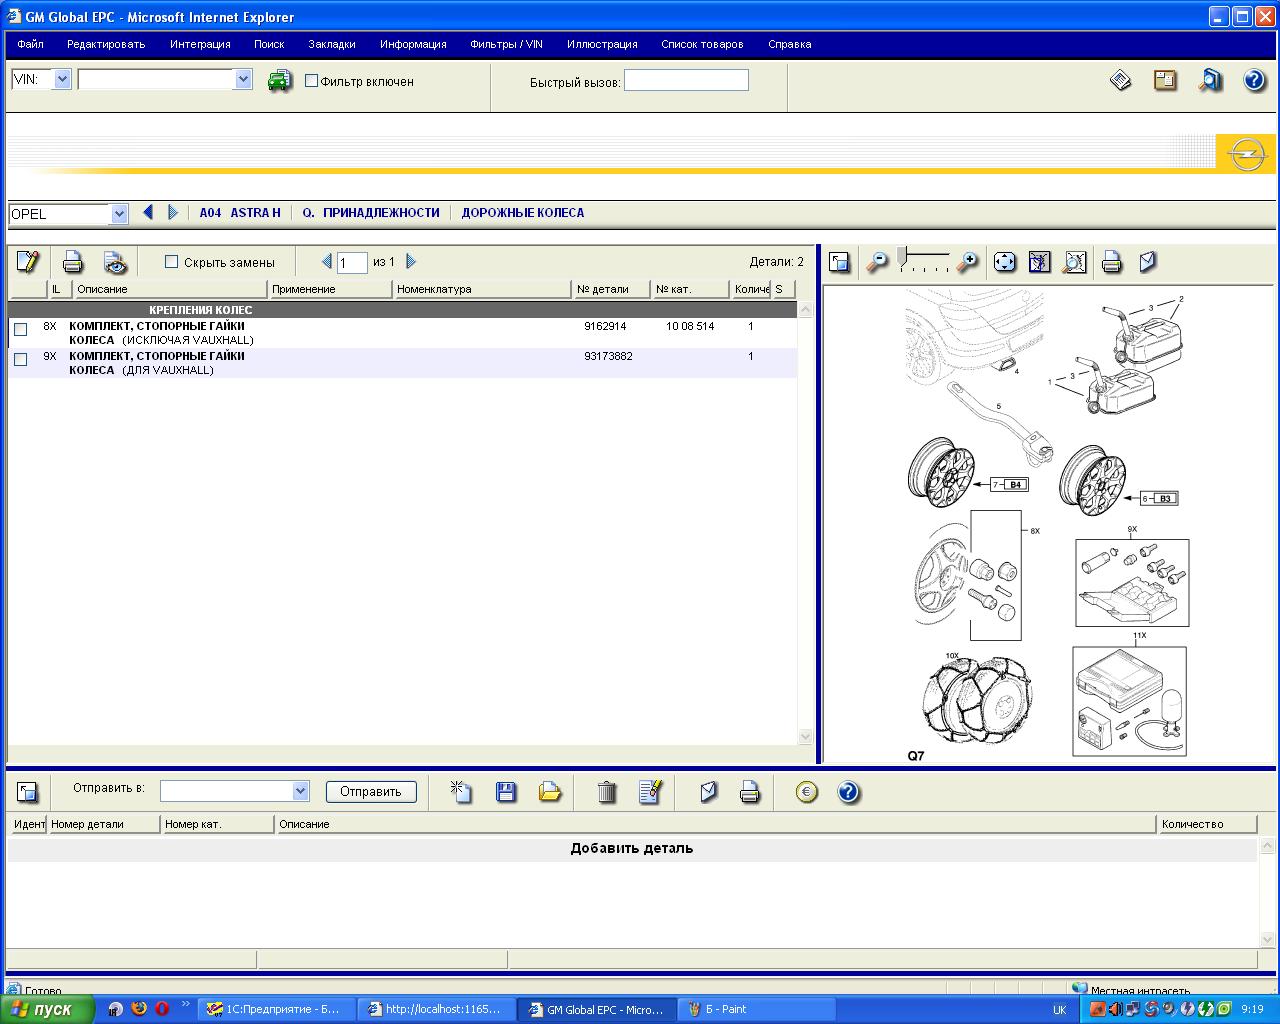Delete items with trash can icon

(x=606, y=792)
